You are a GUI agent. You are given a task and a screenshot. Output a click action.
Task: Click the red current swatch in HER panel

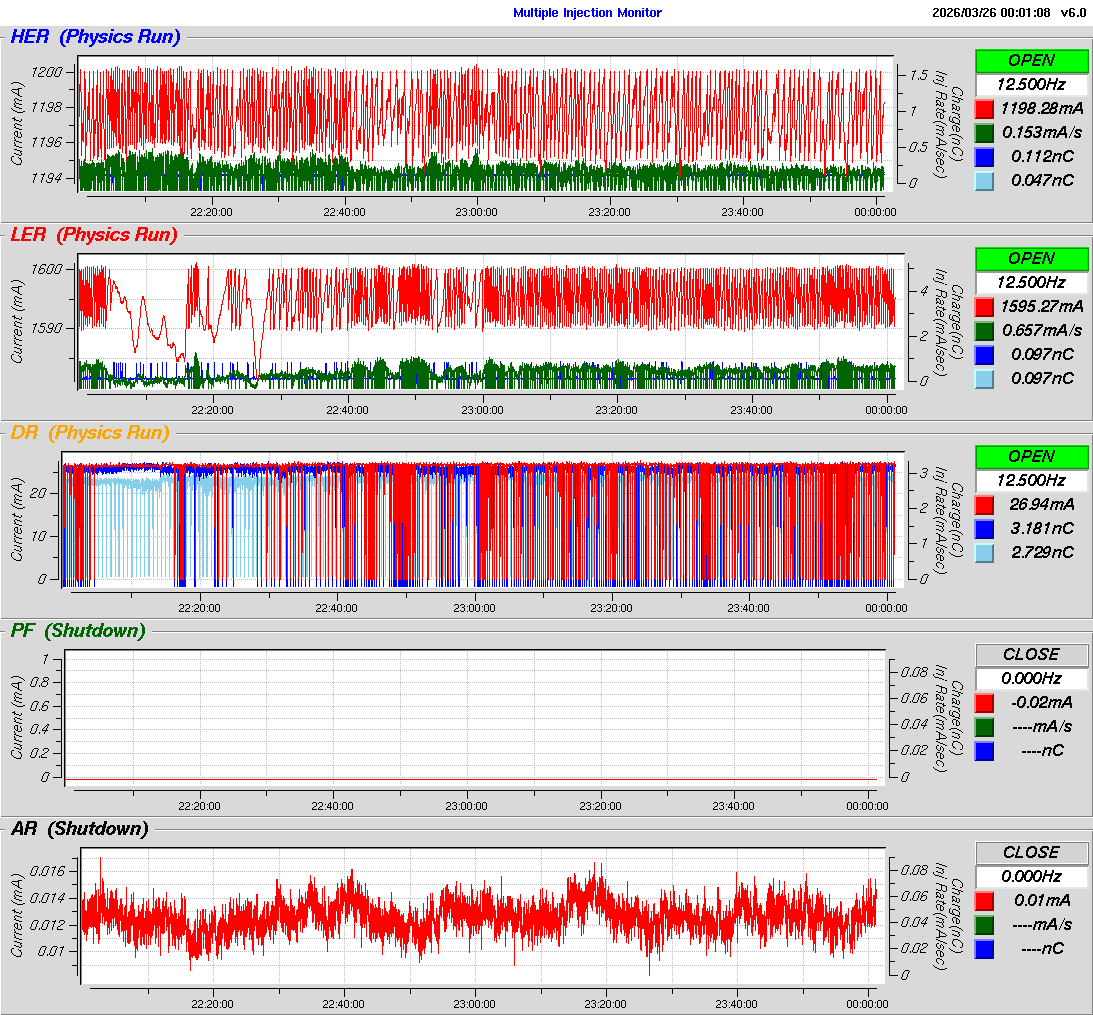(985, 108)
